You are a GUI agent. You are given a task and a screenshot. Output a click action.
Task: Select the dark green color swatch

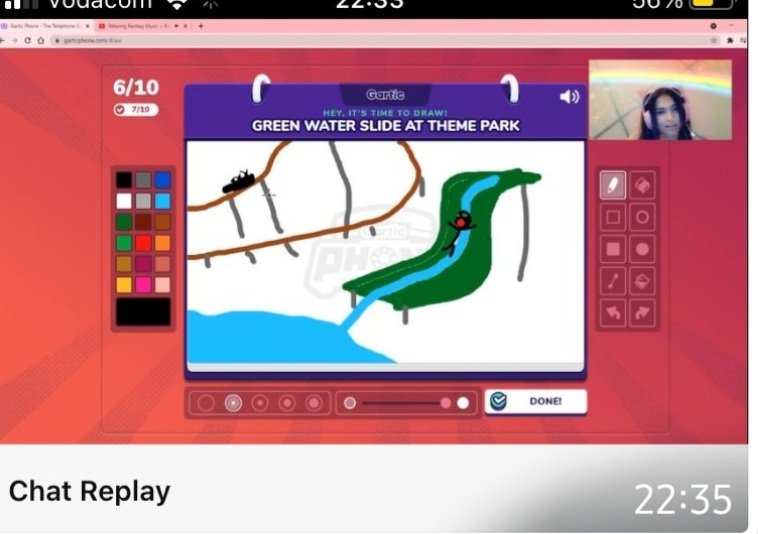pos(124,222)
